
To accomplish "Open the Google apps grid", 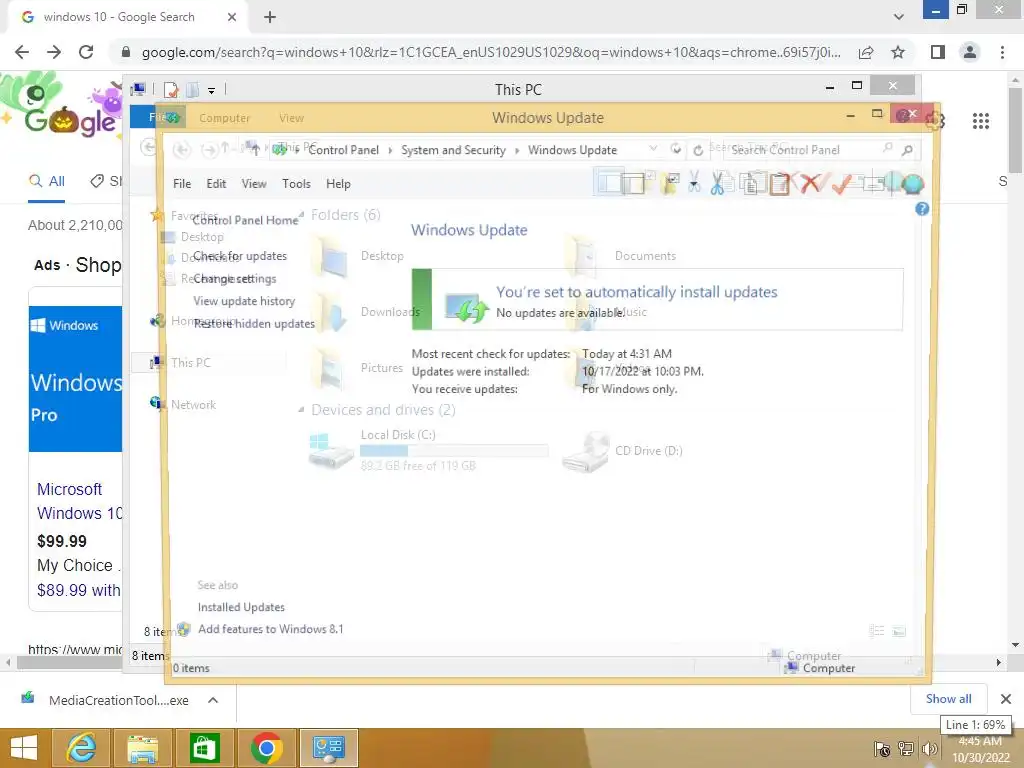I will click(x=980, y=121).
